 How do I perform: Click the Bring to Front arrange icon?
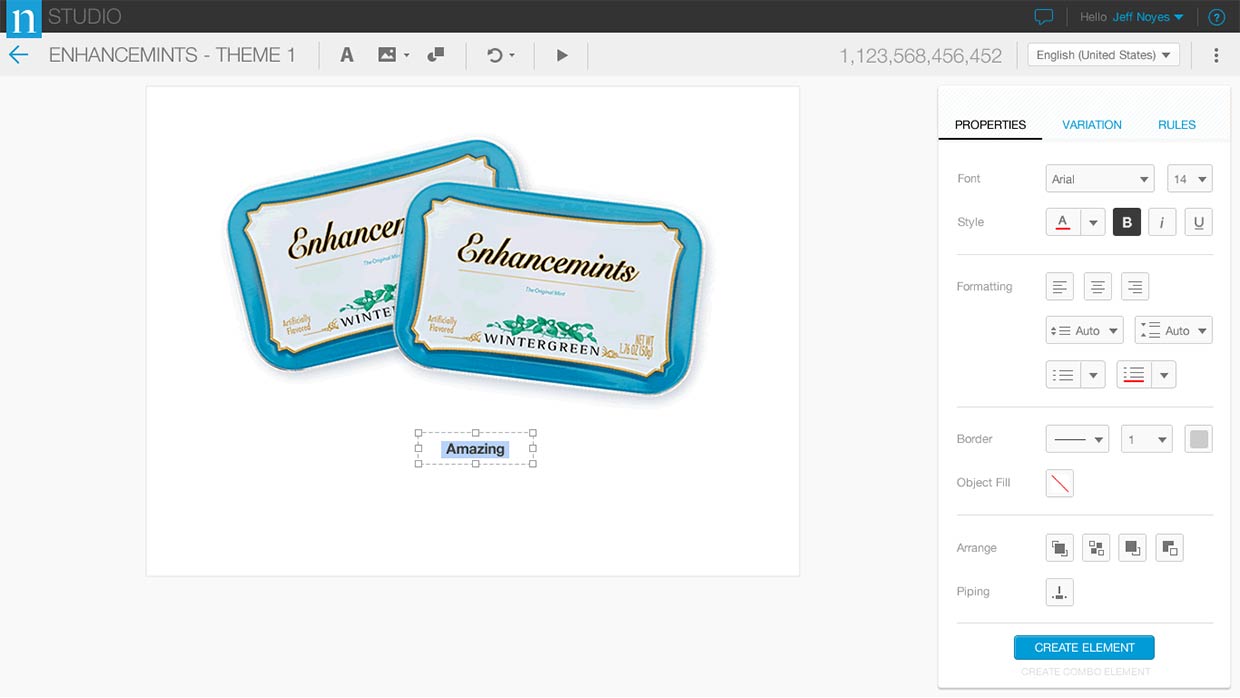coord(1060,548)
